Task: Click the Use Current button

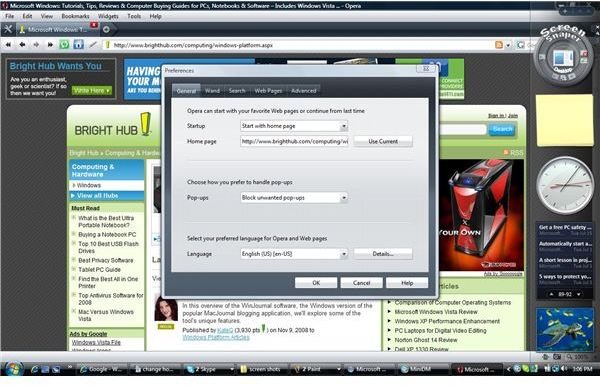Action: click(383, 141)
